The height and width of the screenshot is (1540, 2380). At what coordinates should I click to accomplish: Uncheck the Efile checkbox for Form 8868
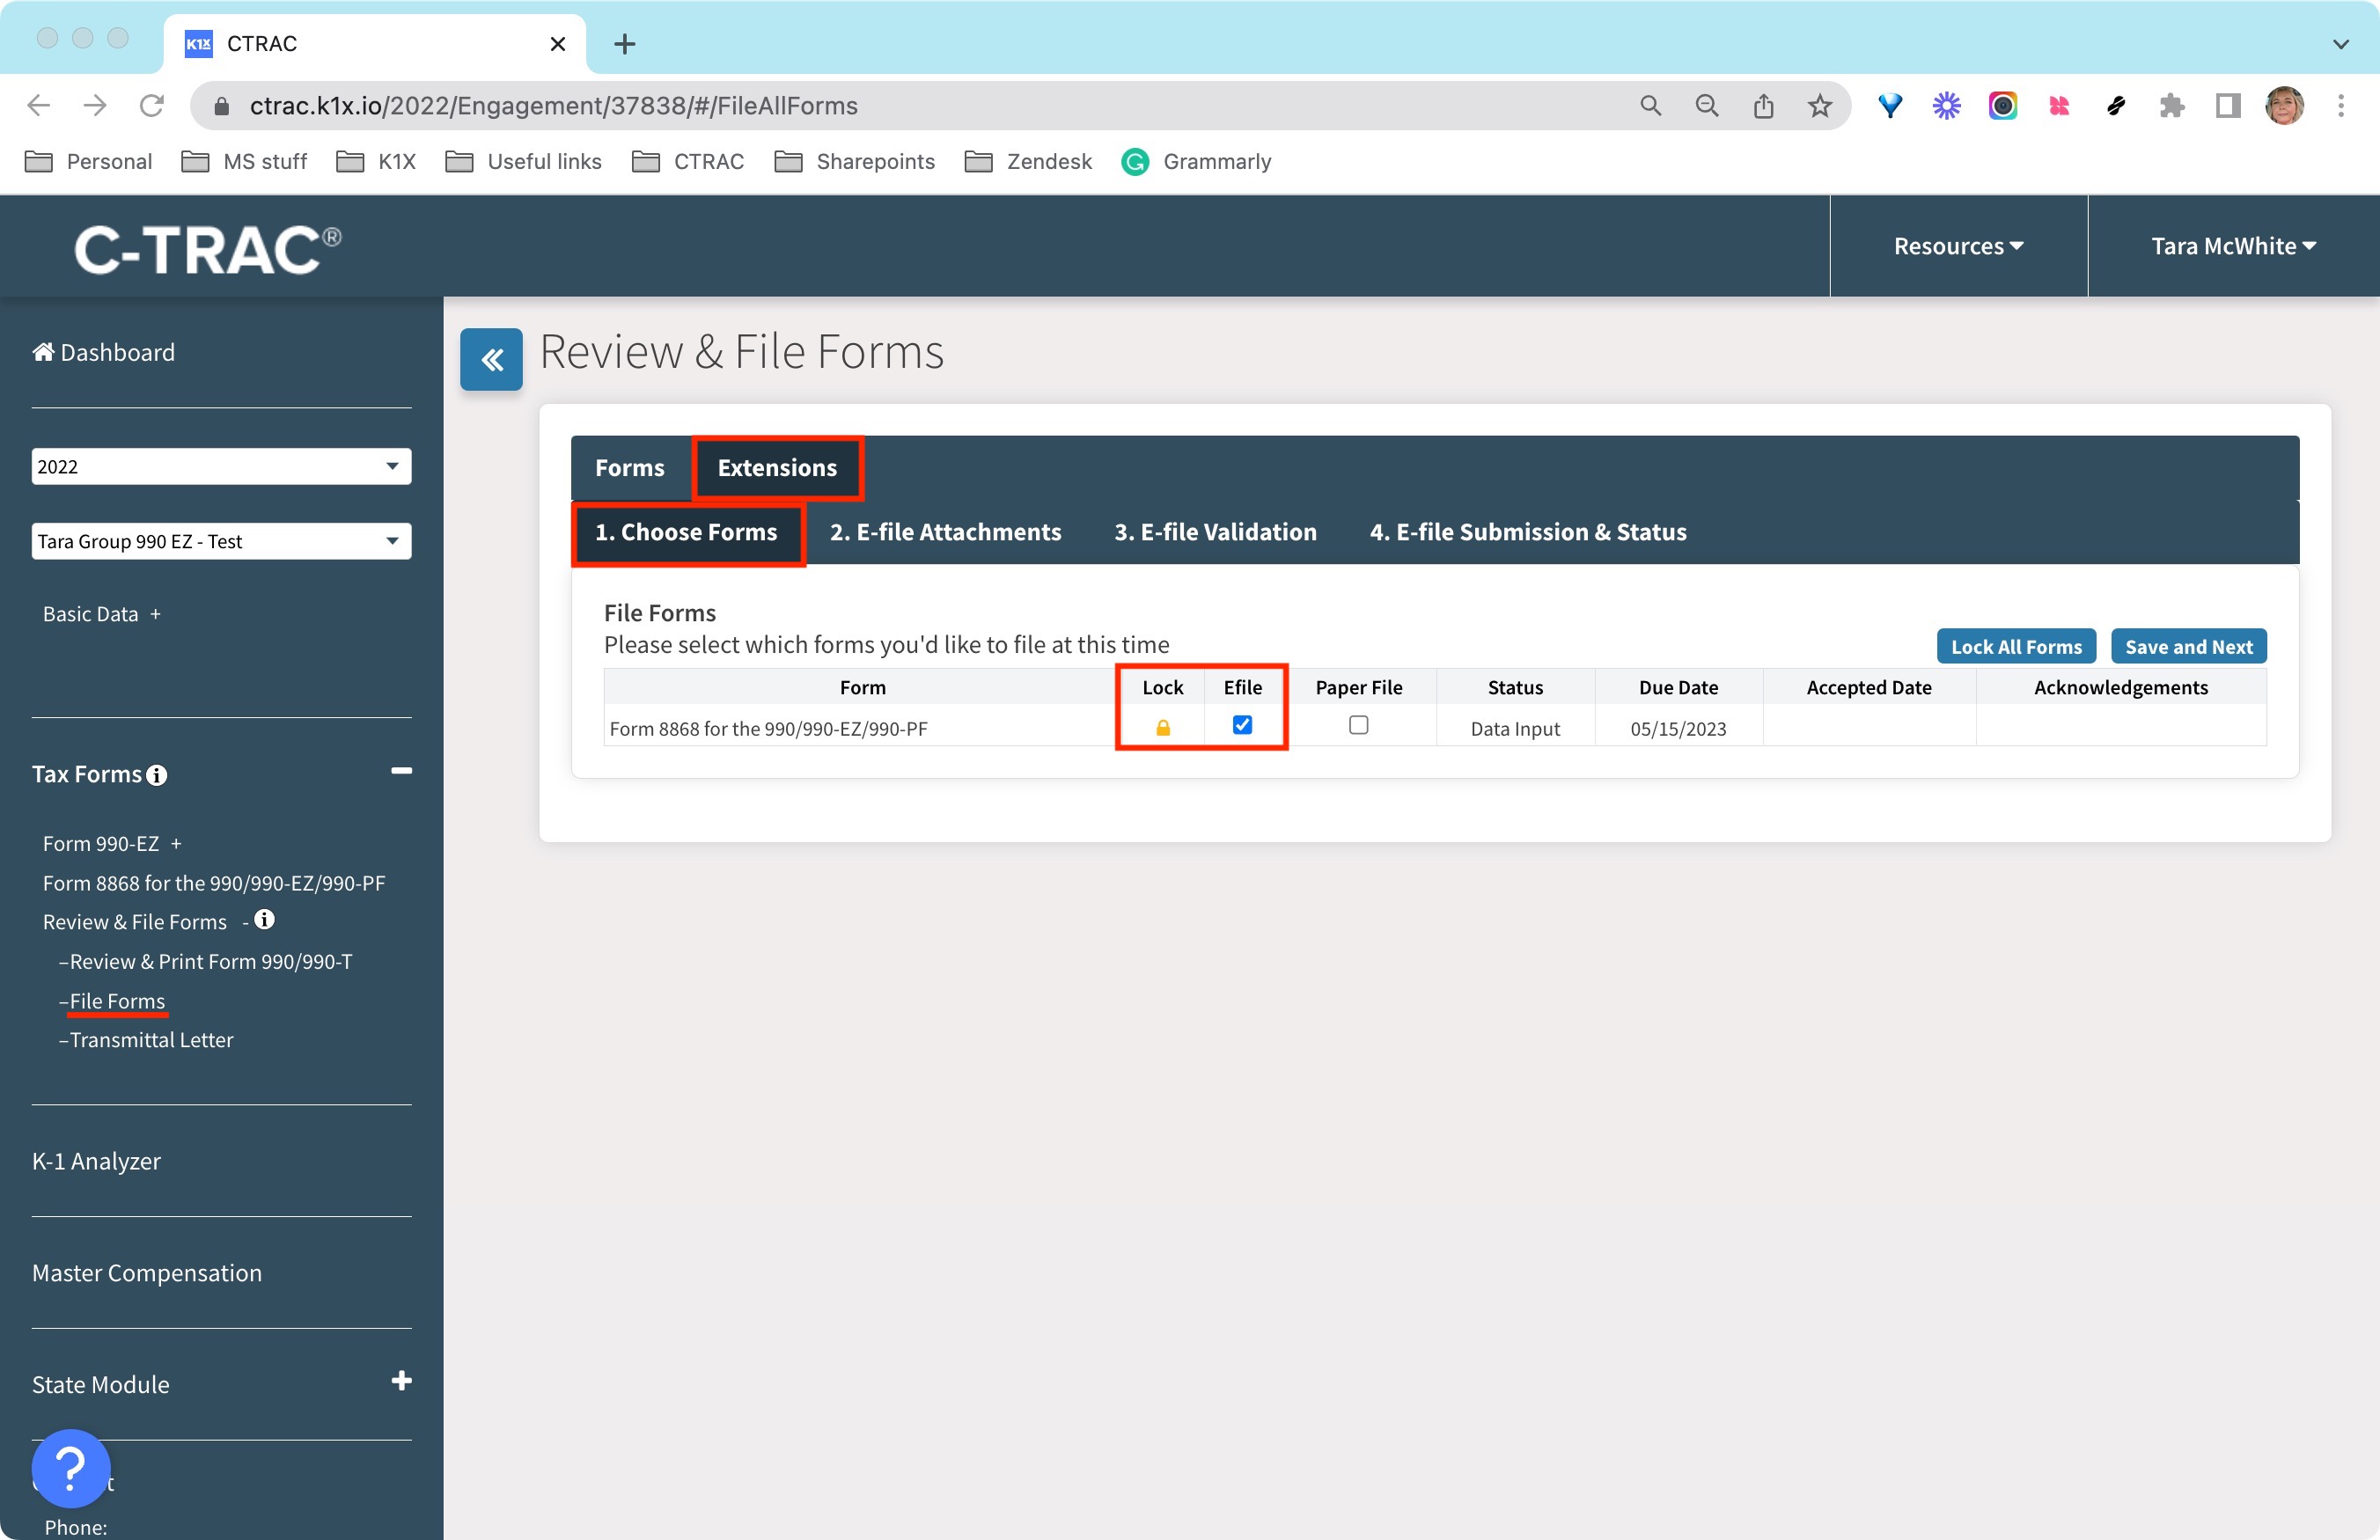(1243, 725)
